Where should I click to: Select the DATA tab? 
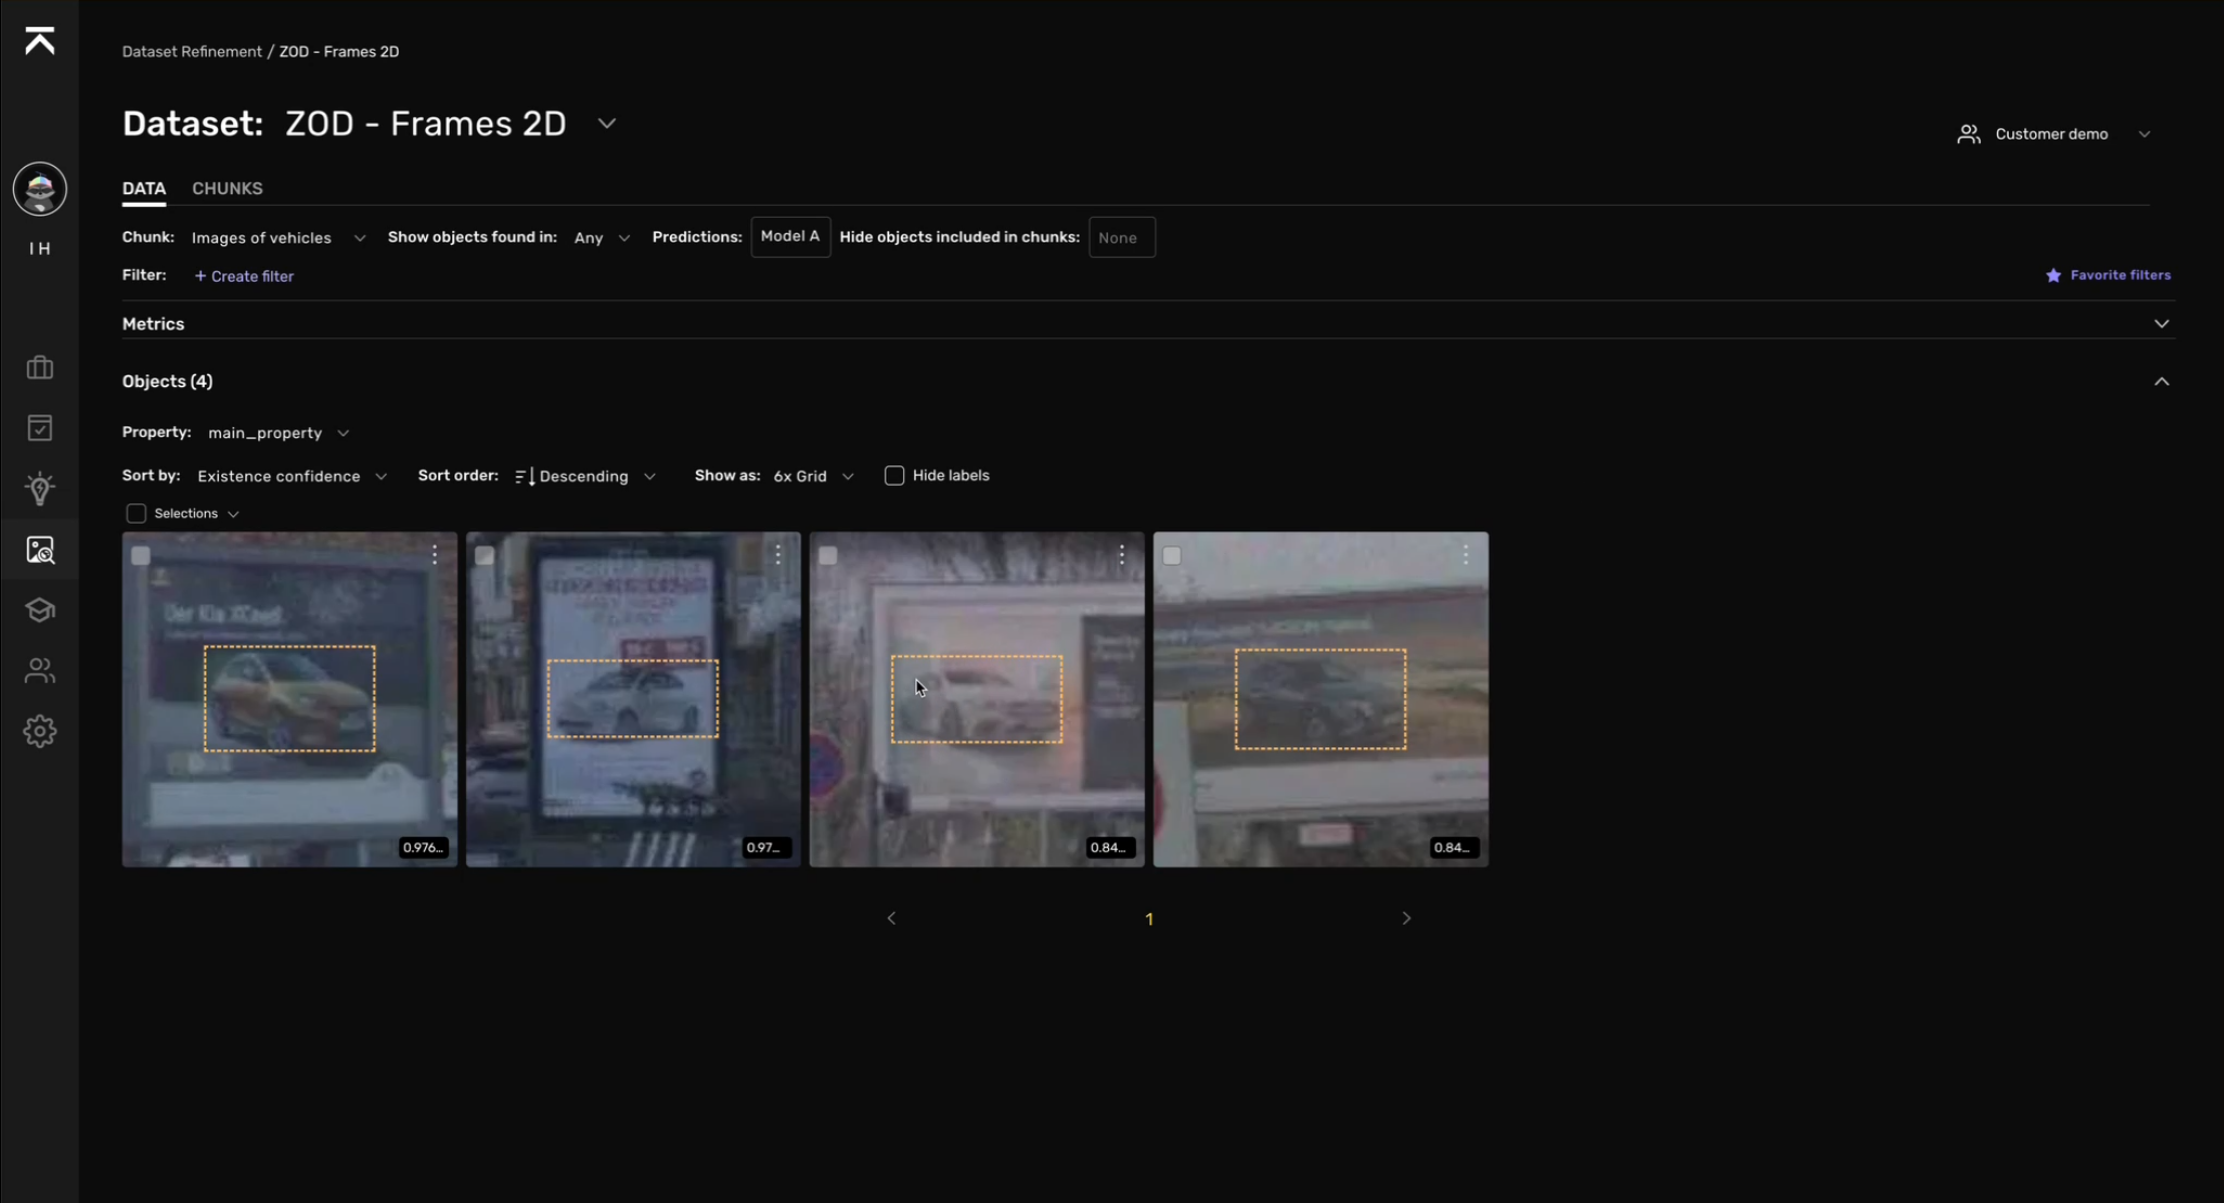pos(144,188)
